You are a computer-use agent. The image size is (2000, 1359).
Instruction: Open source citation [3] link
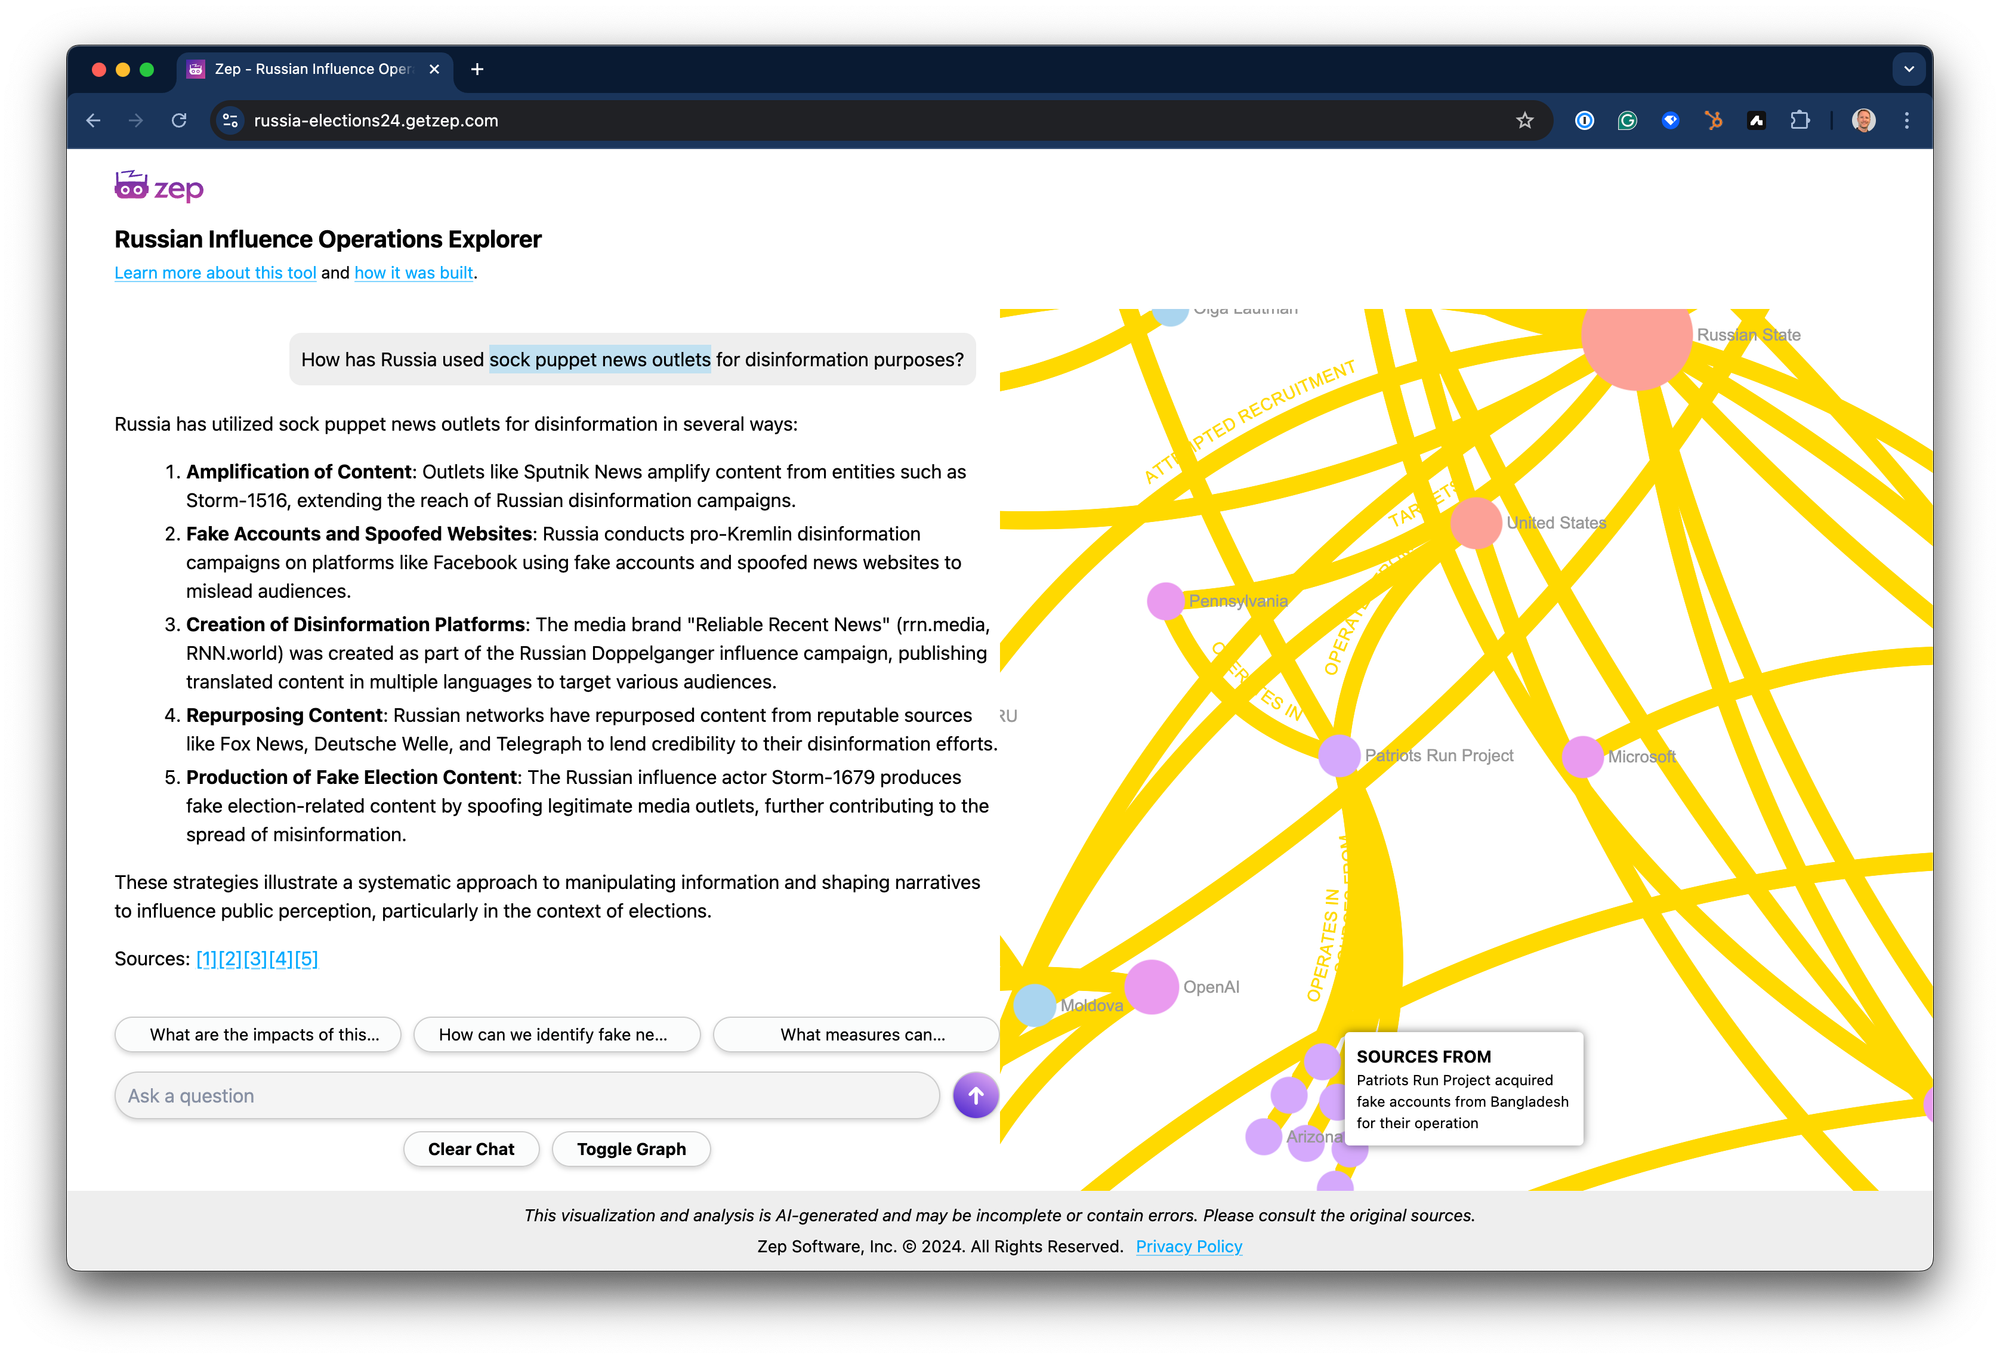click(x=255, y=959)
